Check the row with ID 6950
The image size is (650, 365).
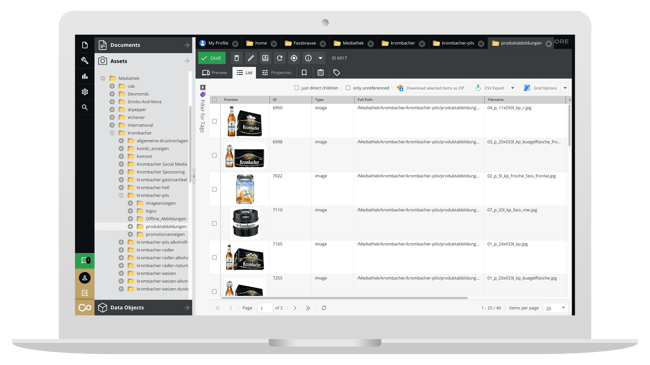[214, 121]
